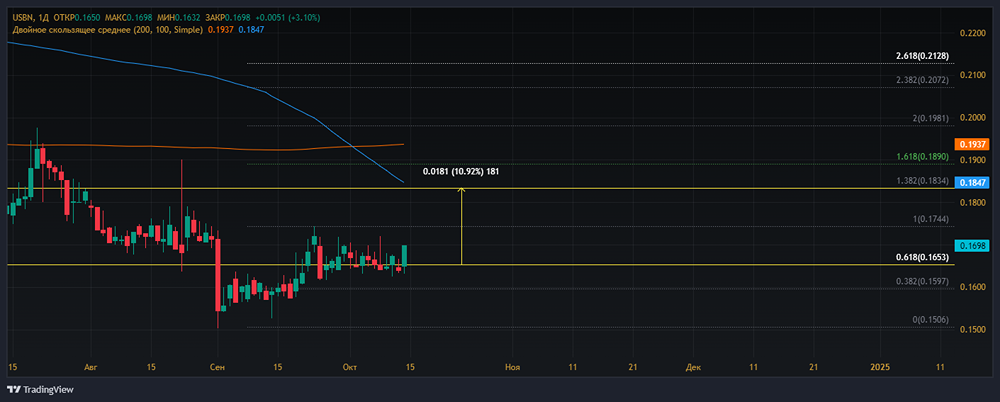Screen dimensions: 1000x402
Task: Select Fibonacci level 0.618(0.1653) label
Action: pos(922,256)
